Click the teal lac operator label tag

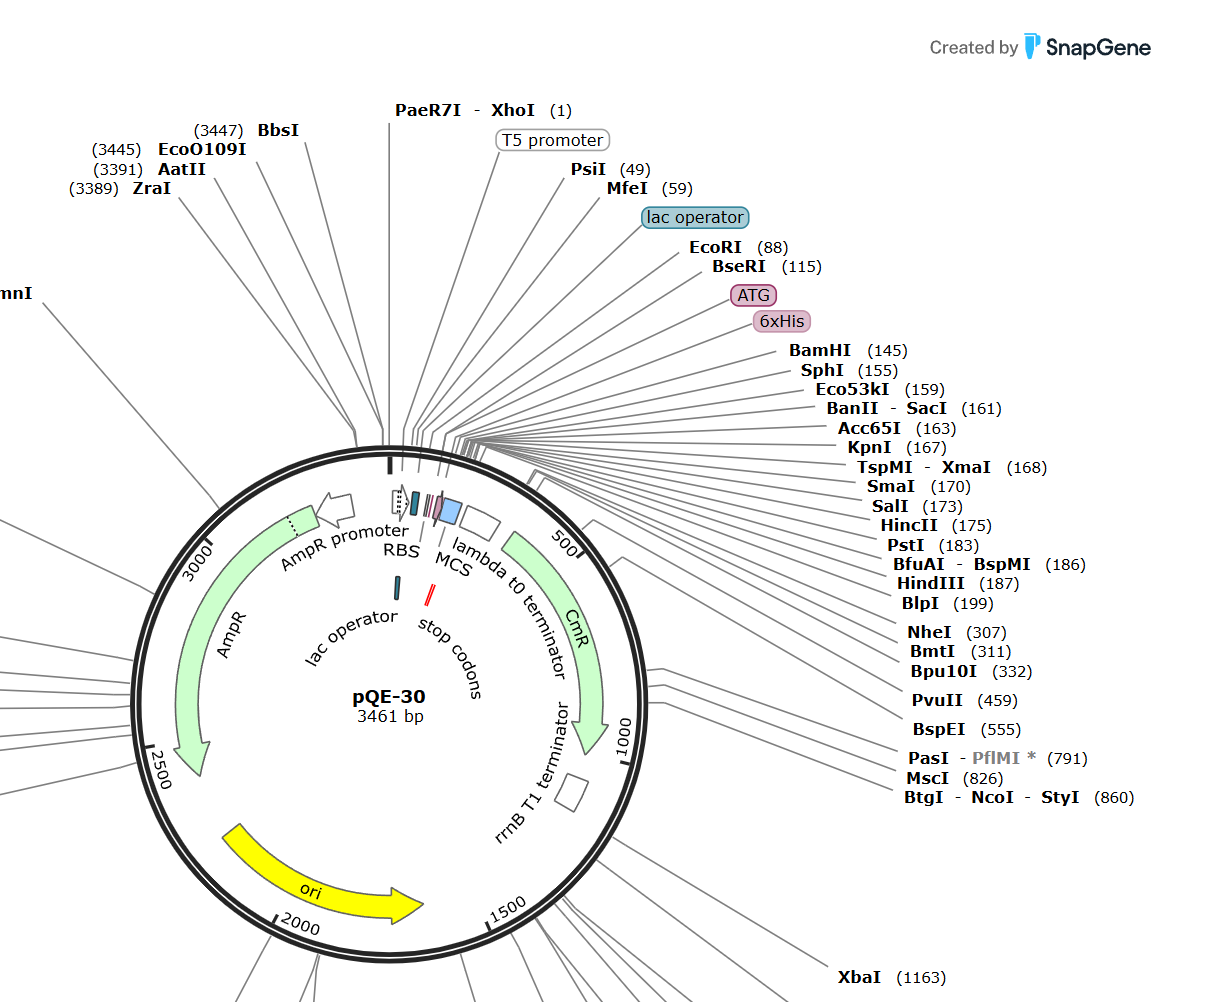pyautogui.click(x=694, y=217)
